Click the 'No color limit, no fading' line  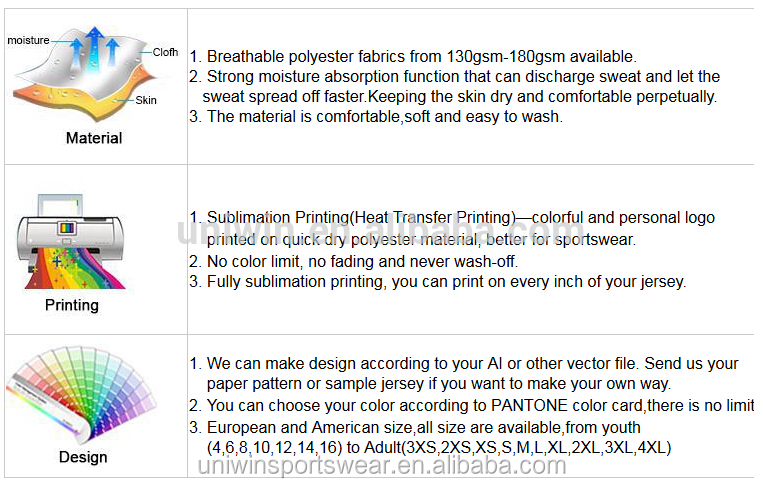tap(353, 262)
